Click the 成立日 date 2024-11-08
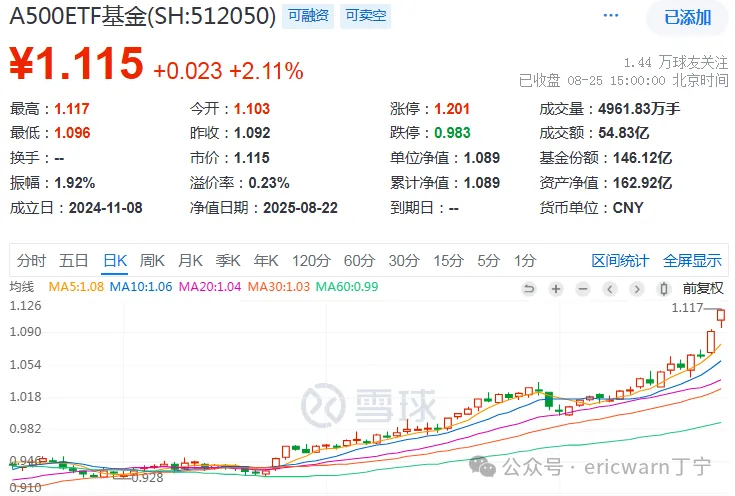The height and width of the screenshot is (496, 735). coord(105,208)
